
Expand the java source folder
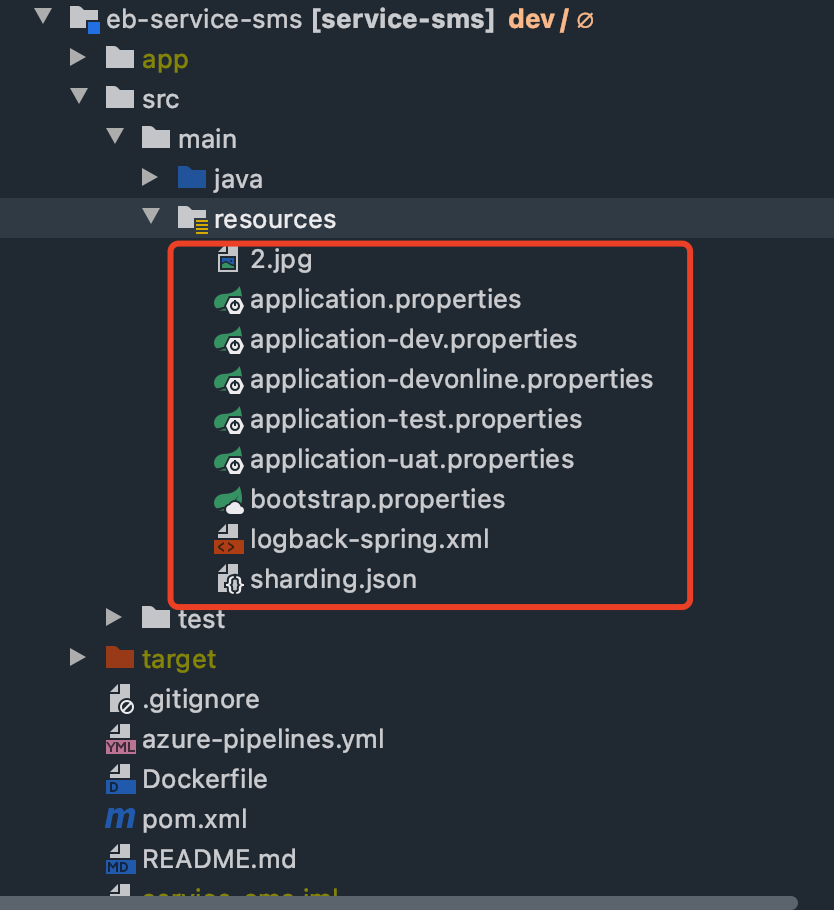coord(150,179)
